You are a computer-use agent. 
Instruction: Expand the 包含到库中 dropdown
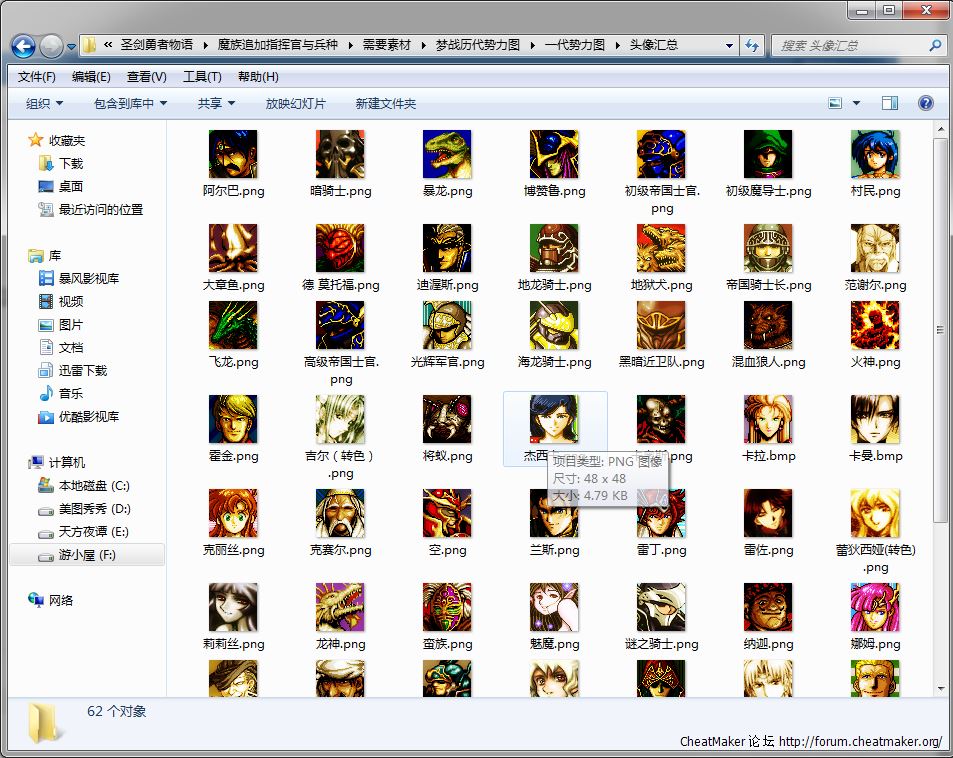(x=130, y=104)
